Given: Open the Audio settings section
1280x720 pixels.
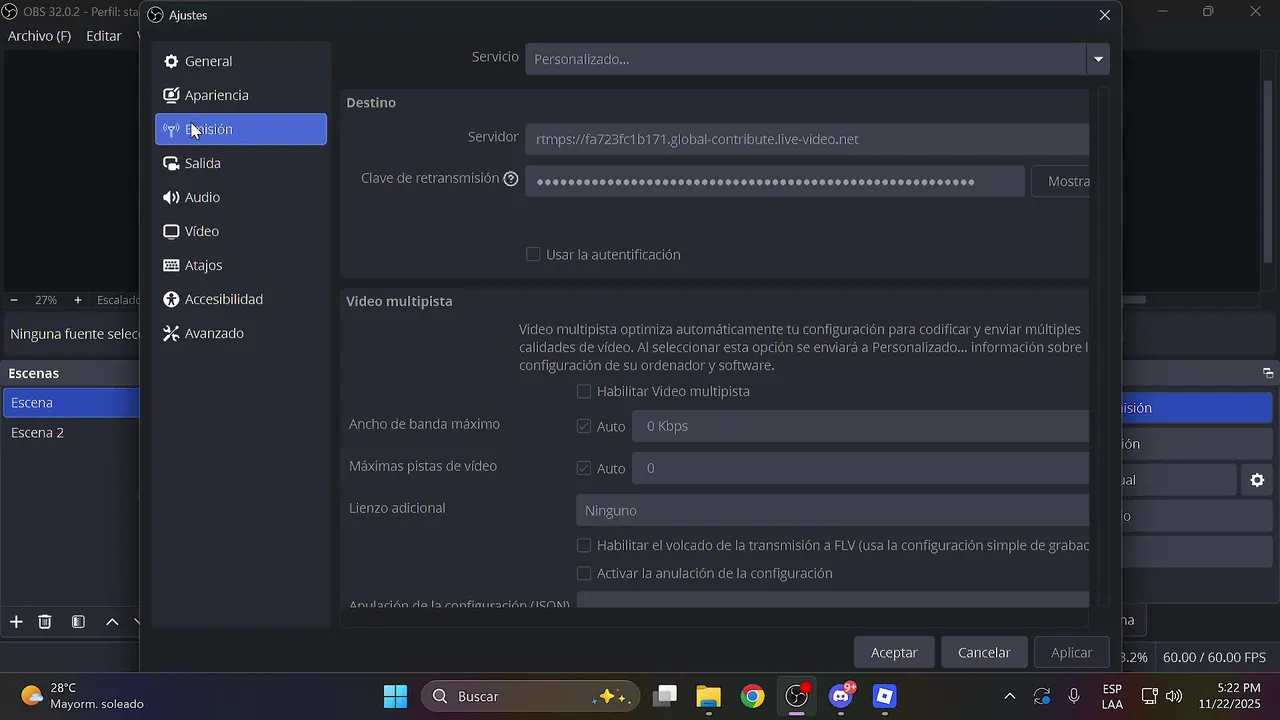Looking at the screenshot, I should 241,197.
